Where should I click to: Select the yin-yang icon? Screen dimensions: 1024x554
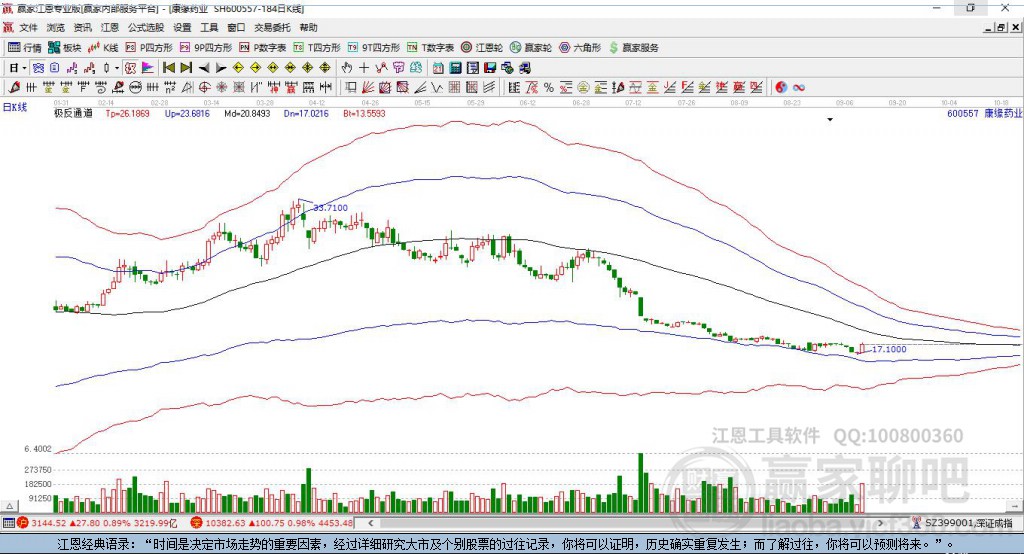(x=781, y=88)
